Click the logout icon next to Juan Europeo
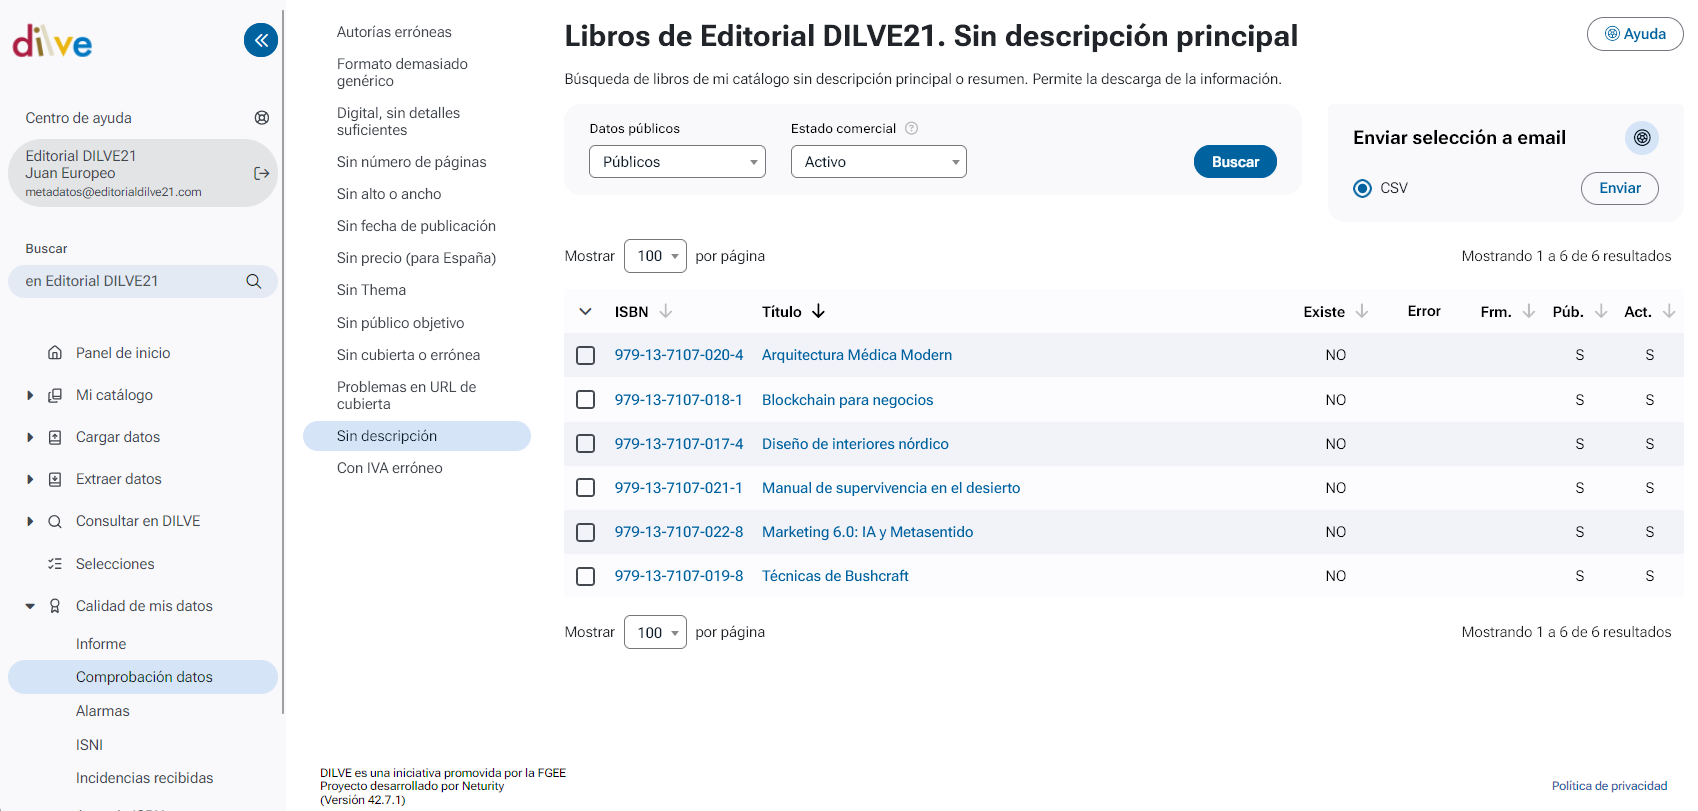Viewport: 1698px width, 811px height. point(262,173)
